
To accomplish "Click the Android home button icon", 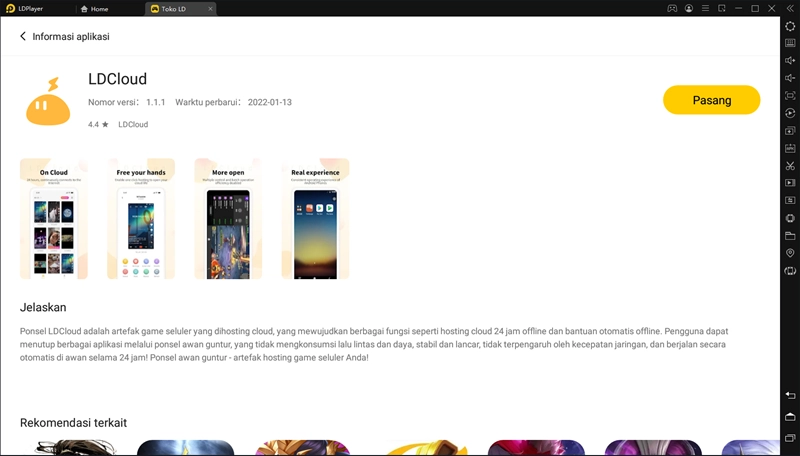I will [x=790, y=417].
